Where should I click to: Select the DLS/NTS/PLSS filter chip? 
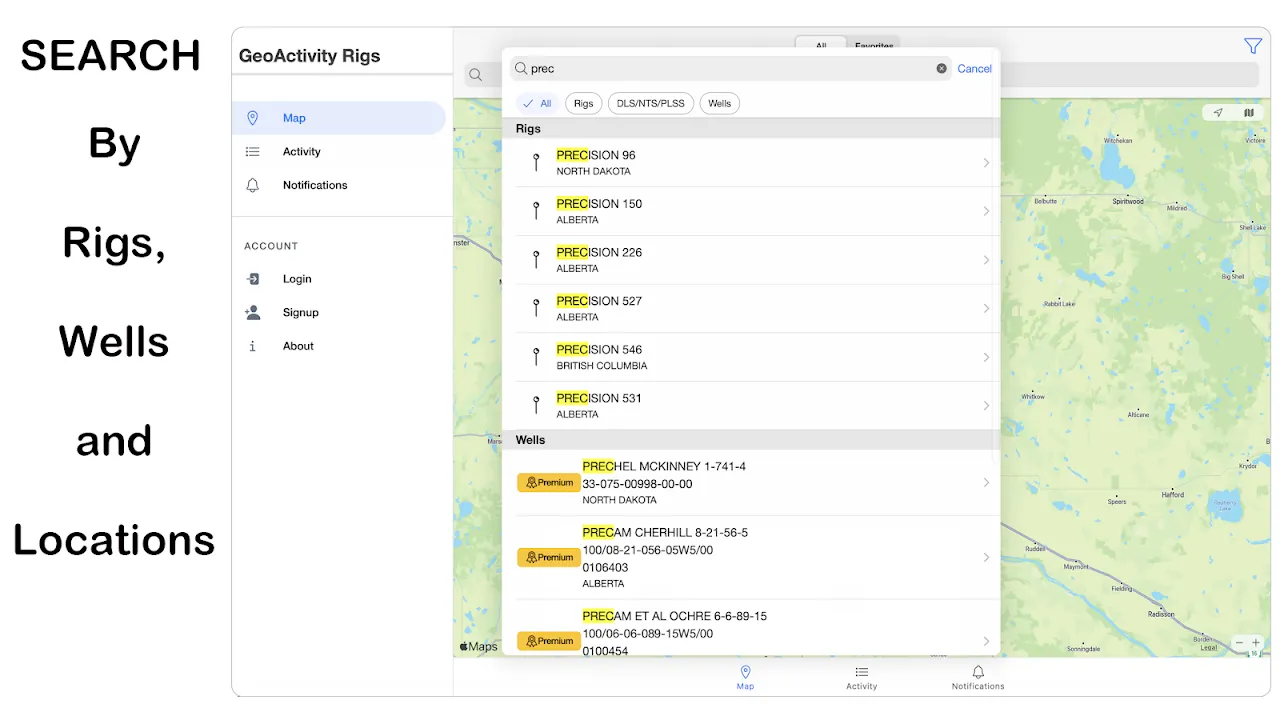651,103
